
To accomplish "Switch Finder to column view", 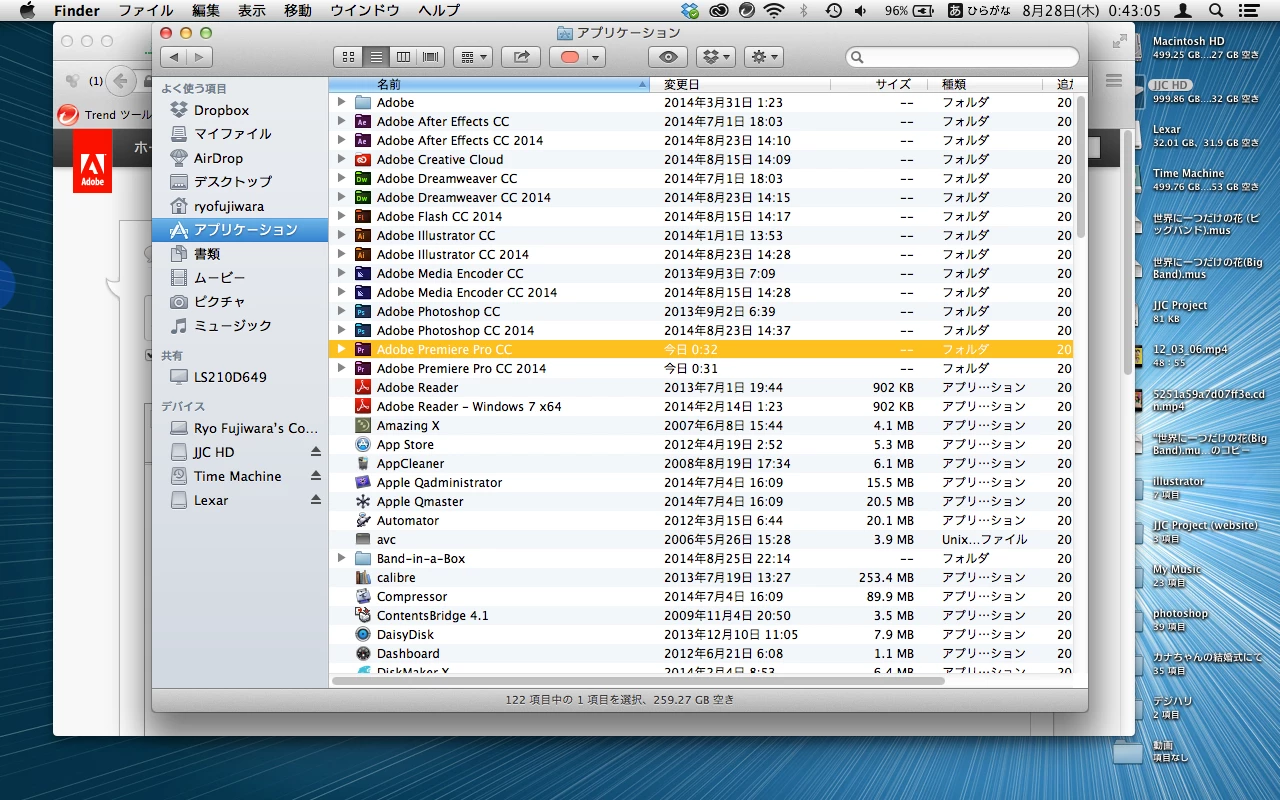I will 404,57.
